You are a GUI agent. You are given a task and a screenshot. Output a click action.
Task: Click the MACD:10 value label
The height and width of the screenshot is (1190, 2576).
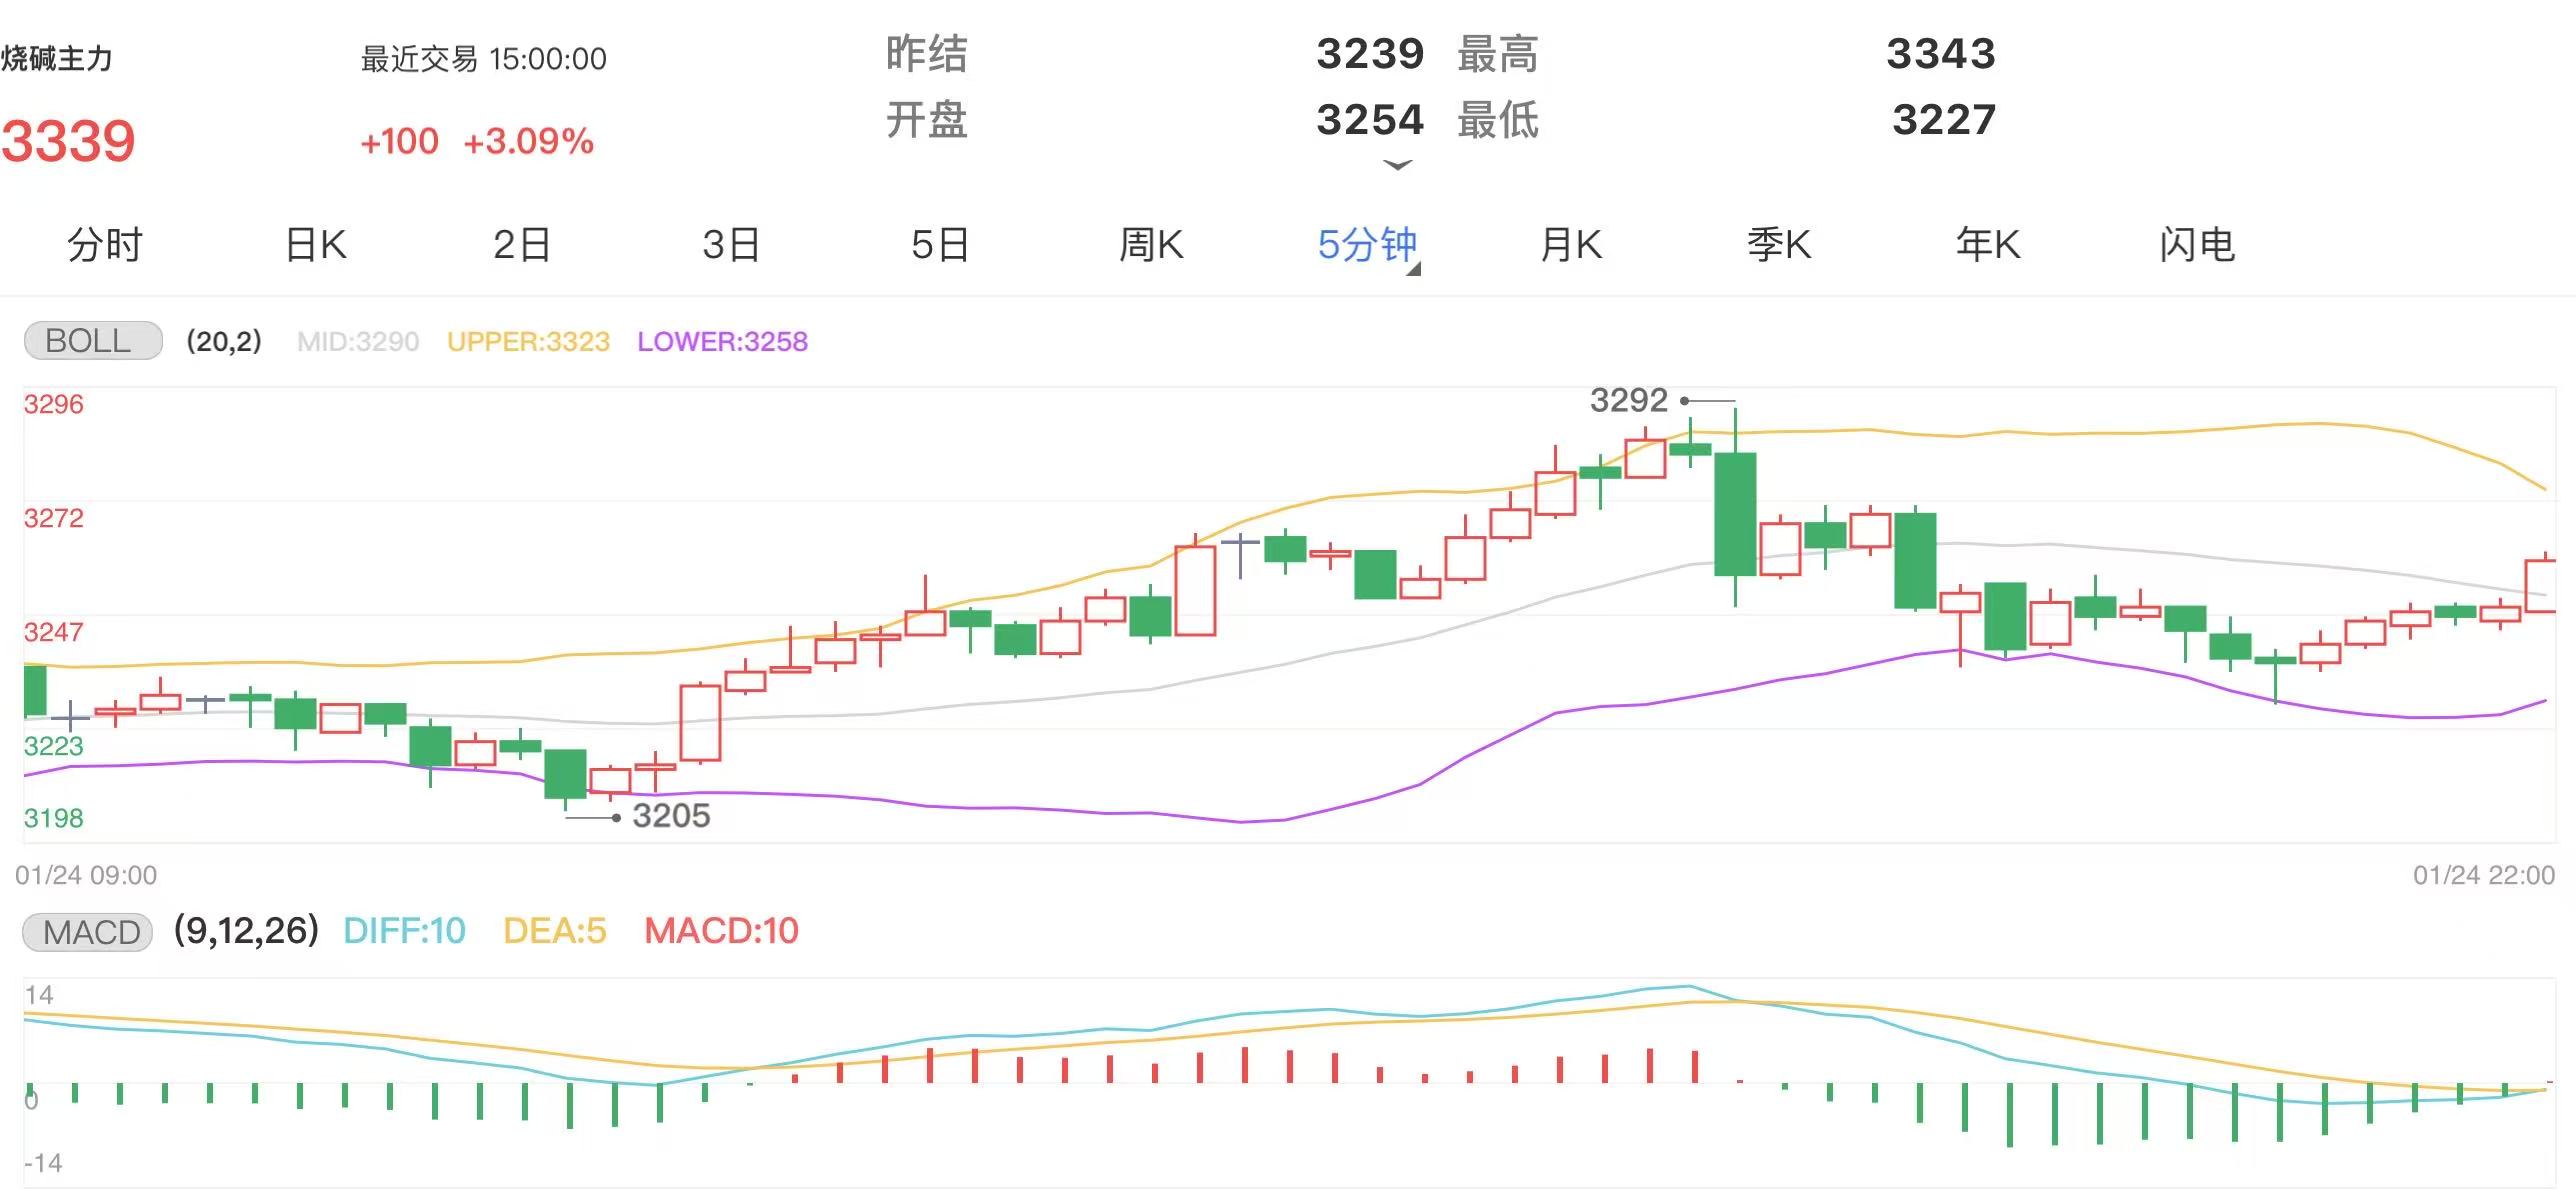(x=721, y=931)
